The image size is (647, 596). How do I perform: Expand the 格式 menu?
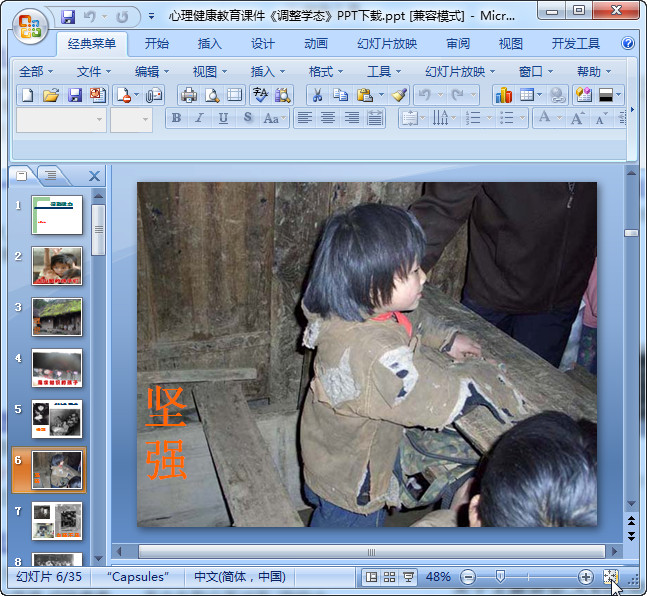[326, 72]
